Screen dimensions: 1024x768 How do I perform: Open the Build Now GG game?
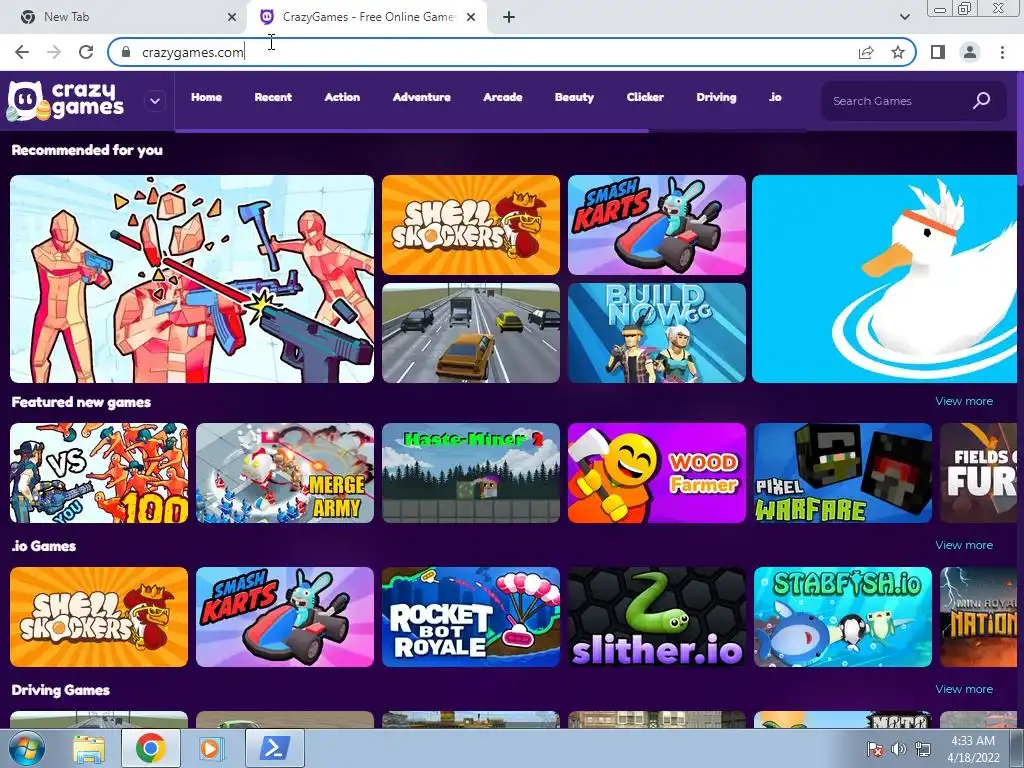[x=656, y=333]
